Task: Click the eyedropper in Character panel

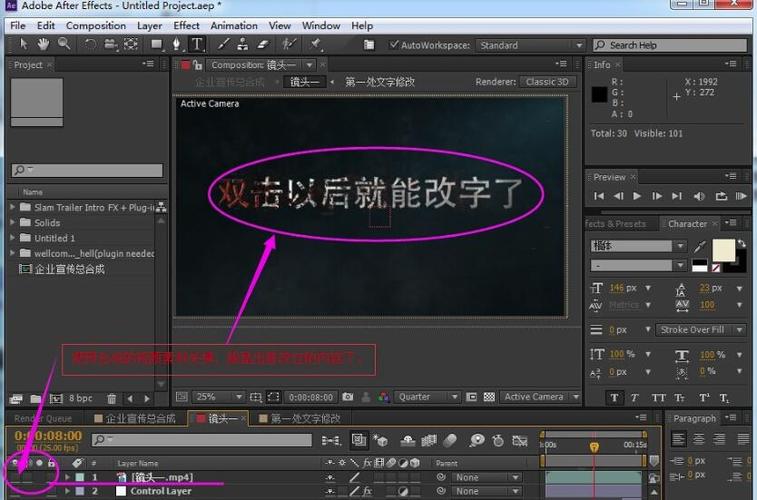Action: click(x=700, y=247)
